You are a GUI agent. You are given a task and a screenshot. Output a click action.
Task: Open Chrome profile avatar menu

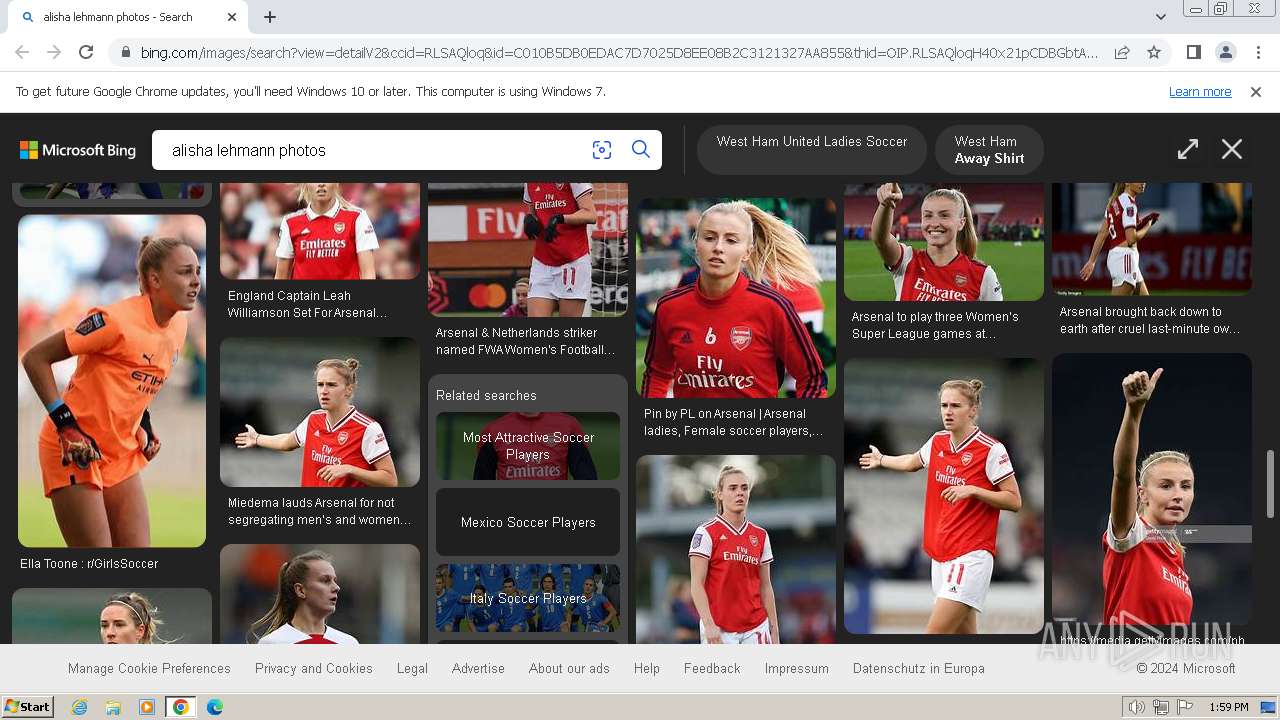click(1225, 52)
